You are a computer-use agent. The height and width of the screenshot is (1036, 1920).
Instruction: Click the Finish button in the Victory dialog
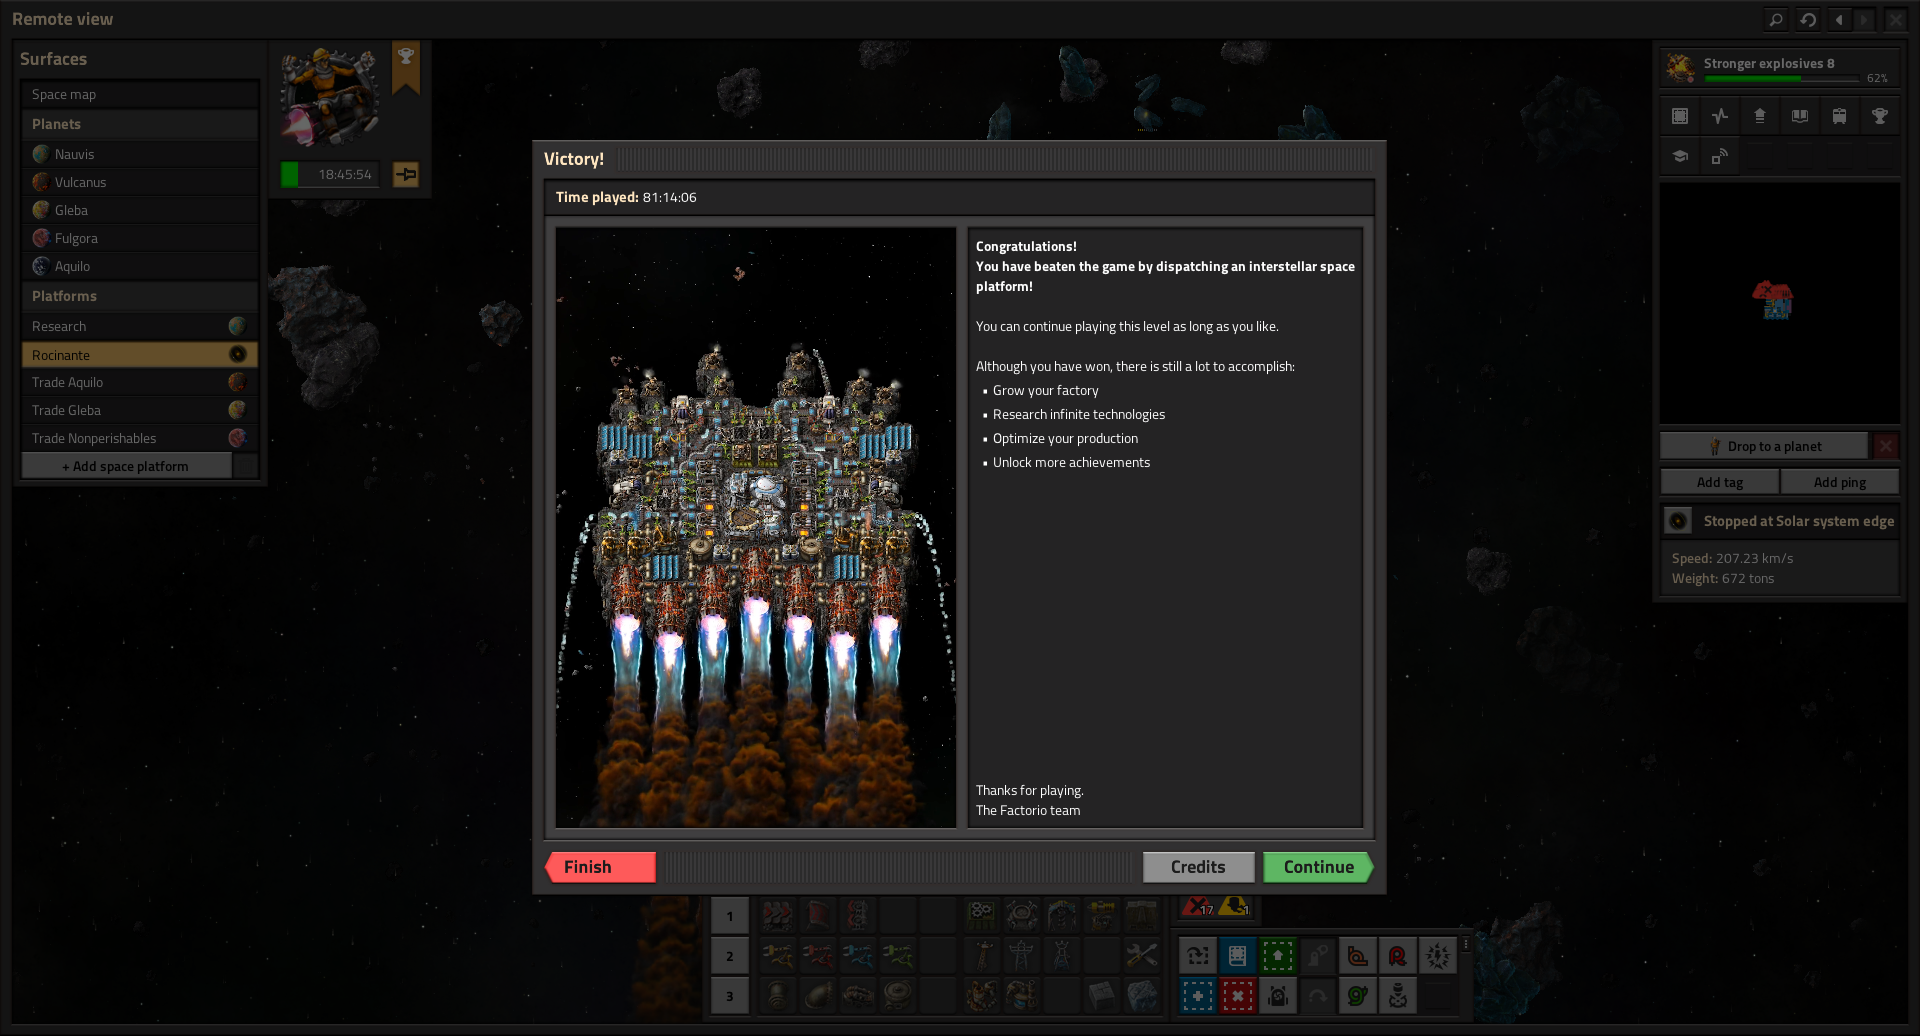(601, 867)
